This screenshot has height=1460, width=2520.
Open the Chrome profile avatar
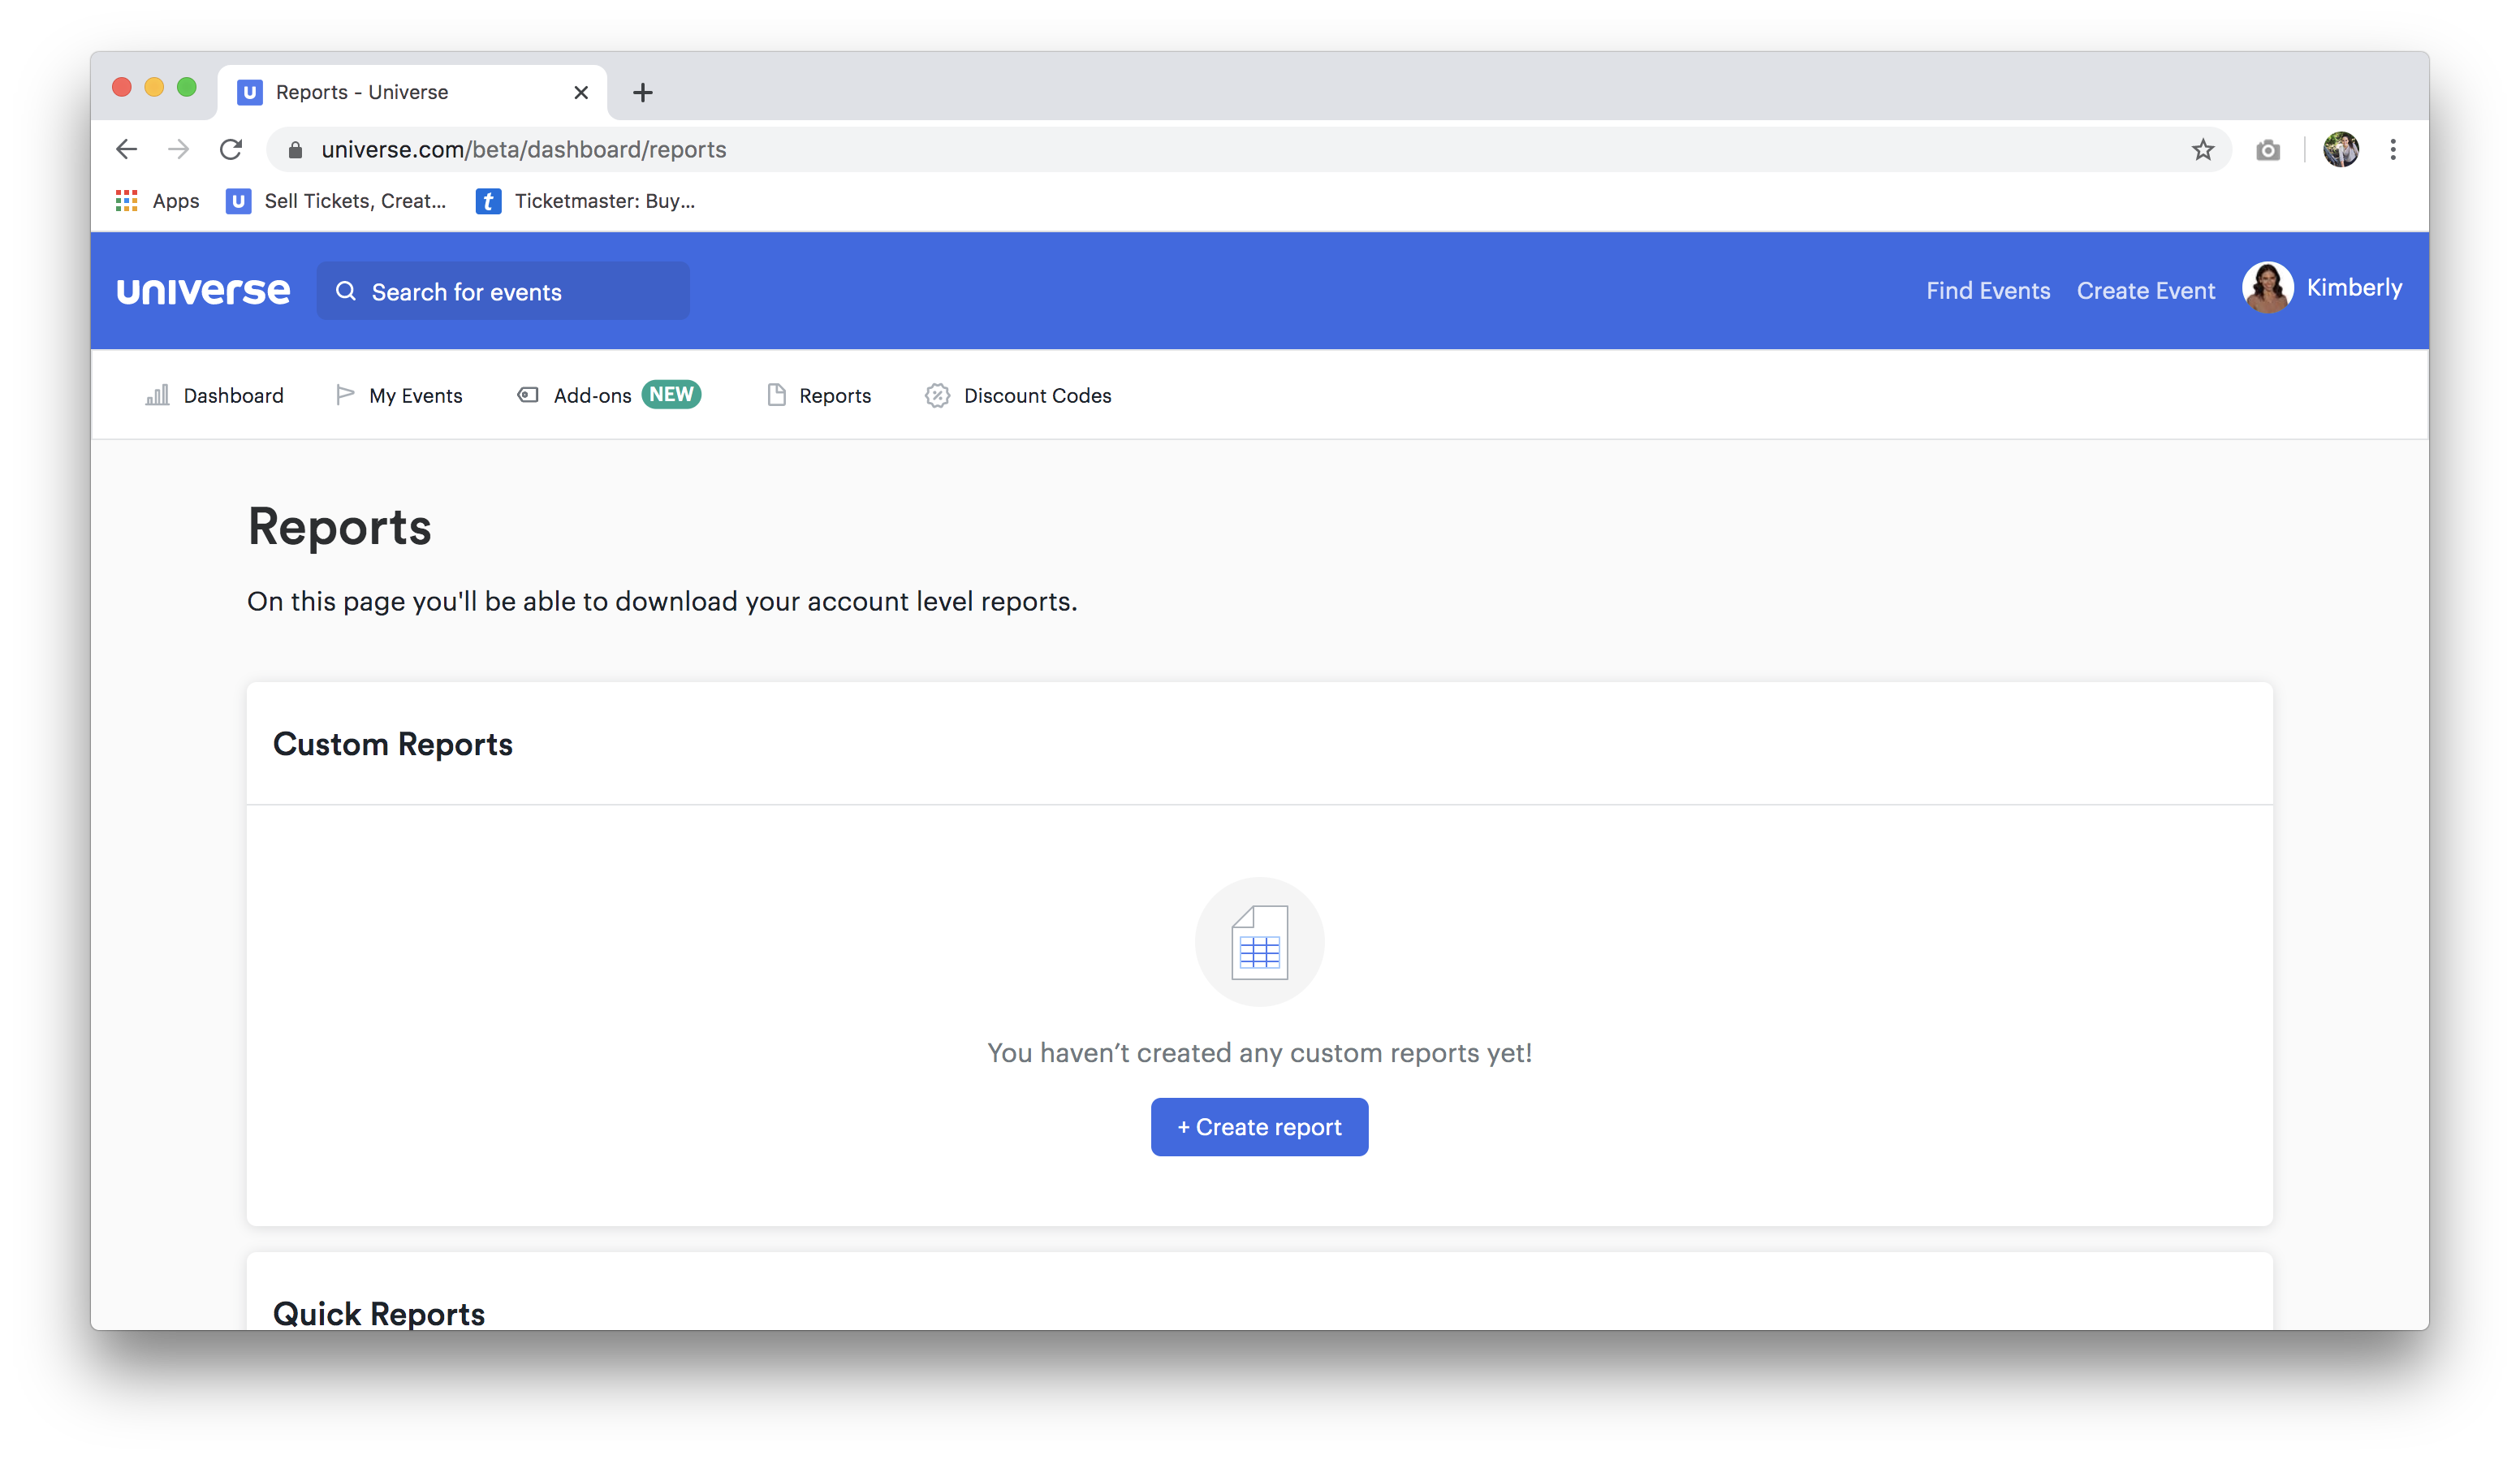click(2341, 150)
